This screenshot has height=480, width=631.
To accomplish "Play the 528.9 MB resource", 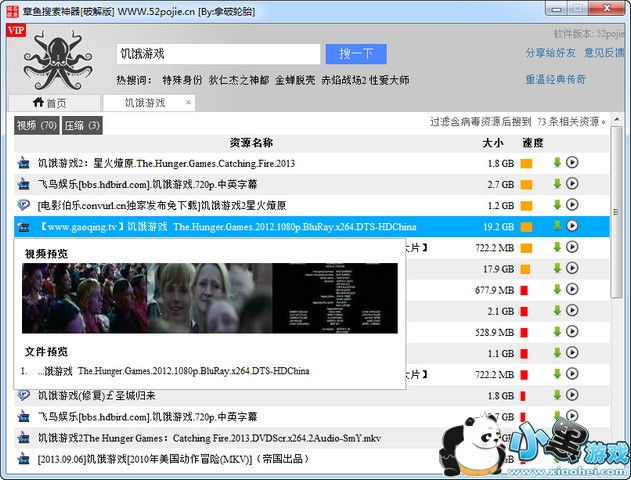I will 572,332.
